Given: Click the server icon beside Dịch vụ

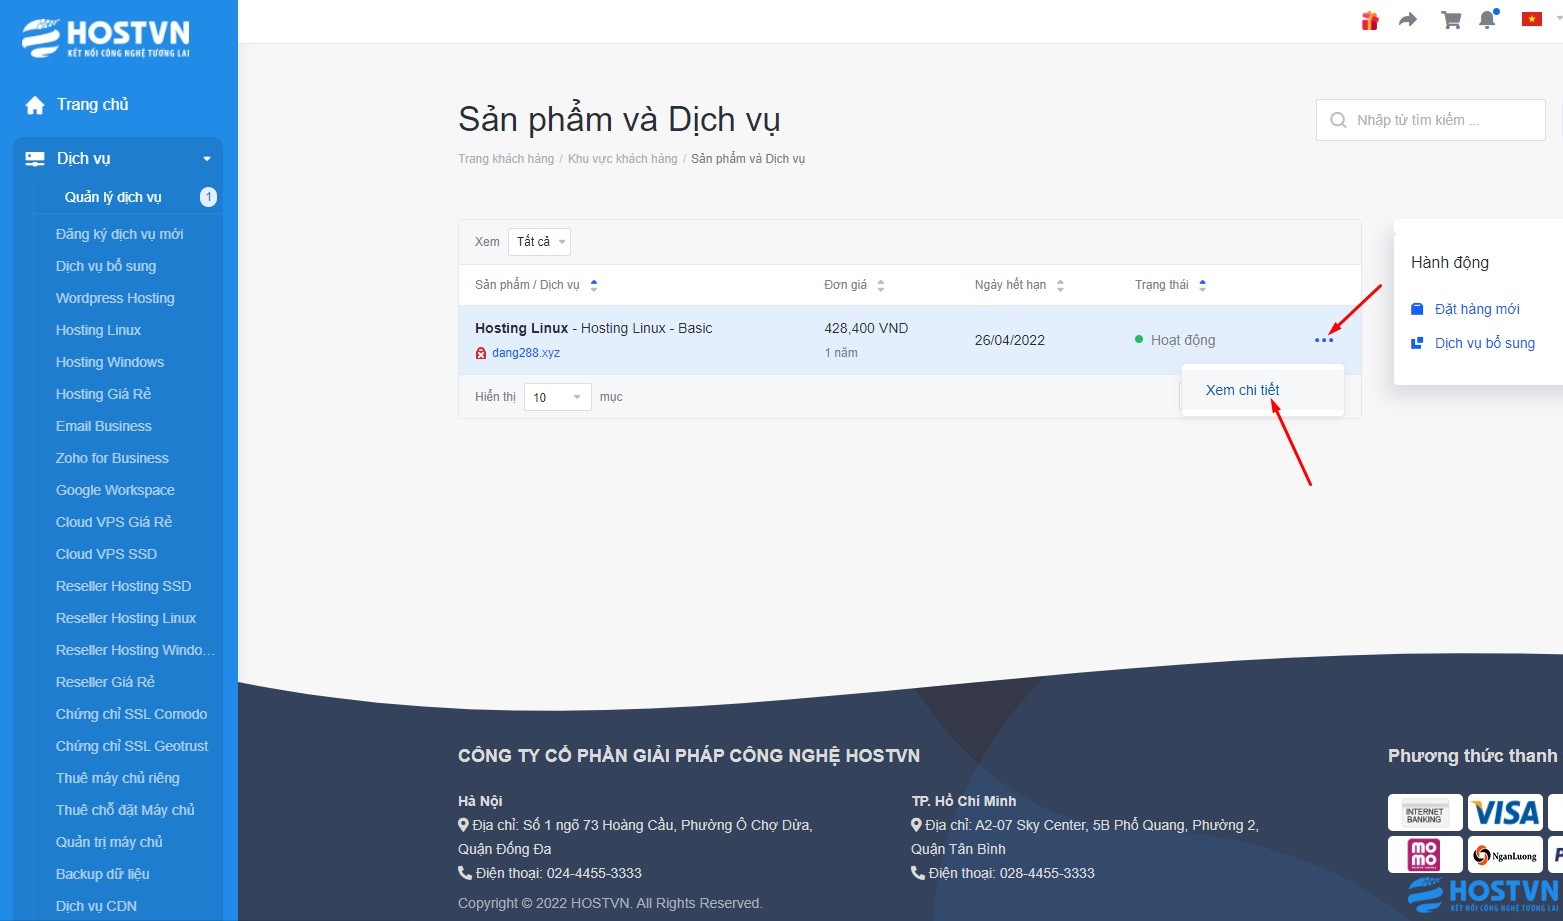Looking at the screenshot, I should click(x=35, y=159).
